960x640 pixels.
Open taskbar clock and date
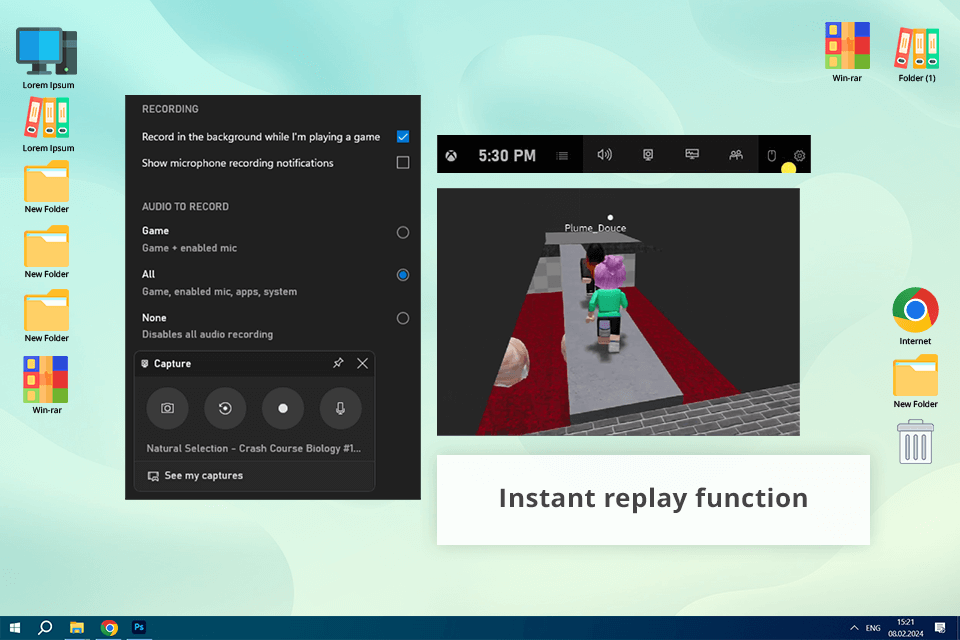click(906, 628)
